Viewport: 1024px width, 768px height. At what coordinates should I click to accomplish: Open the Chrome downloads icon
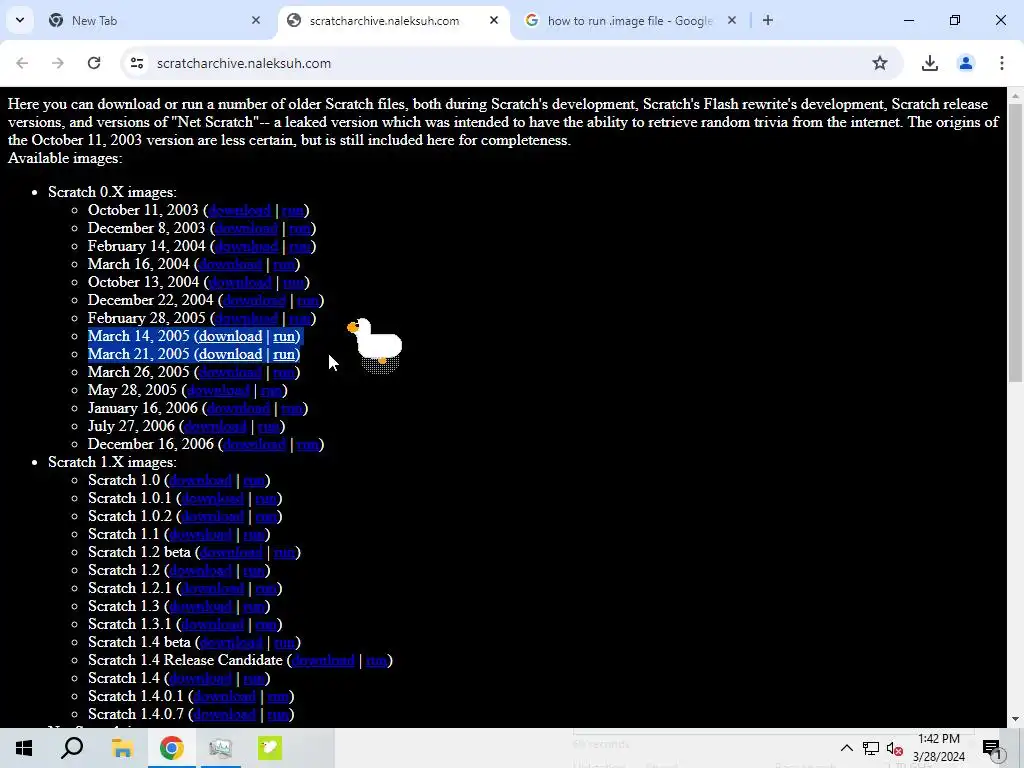pos(929,63)
